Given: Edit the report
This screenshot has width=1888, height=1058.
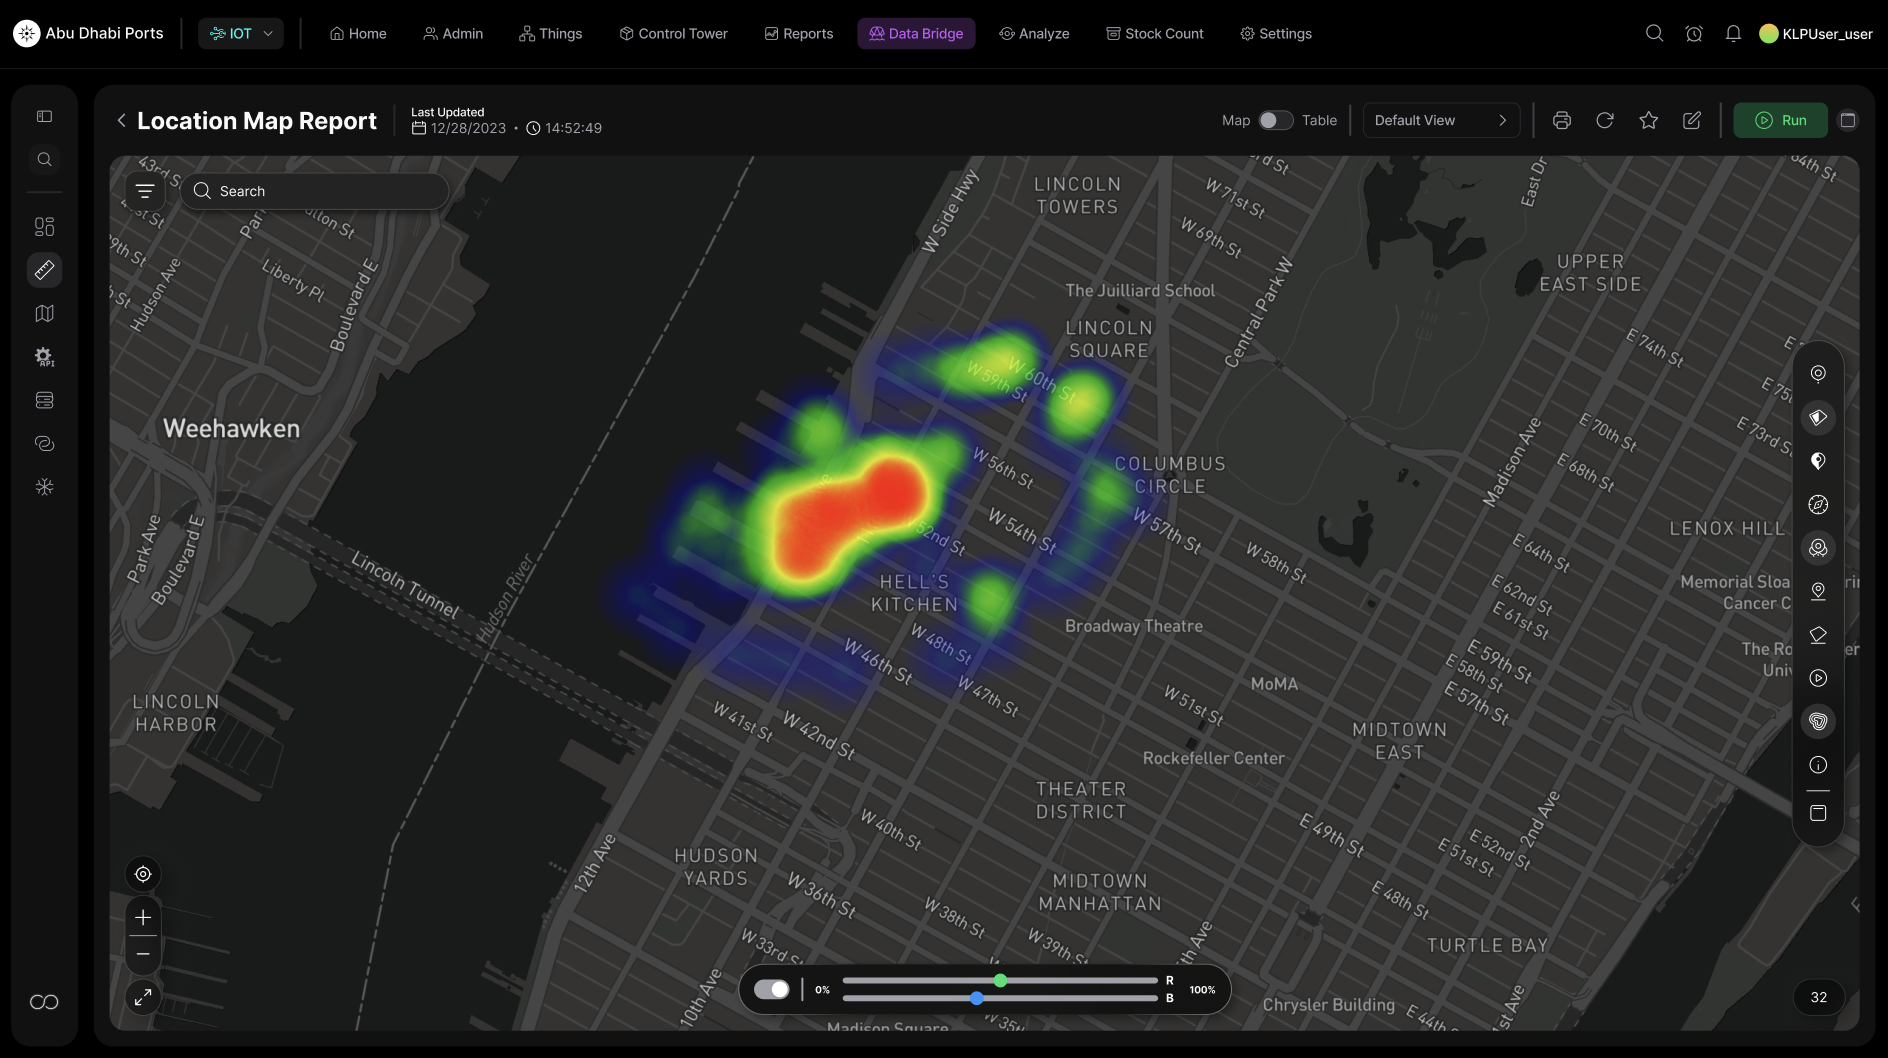Looking at the screenshot, I should (1692, 120).
